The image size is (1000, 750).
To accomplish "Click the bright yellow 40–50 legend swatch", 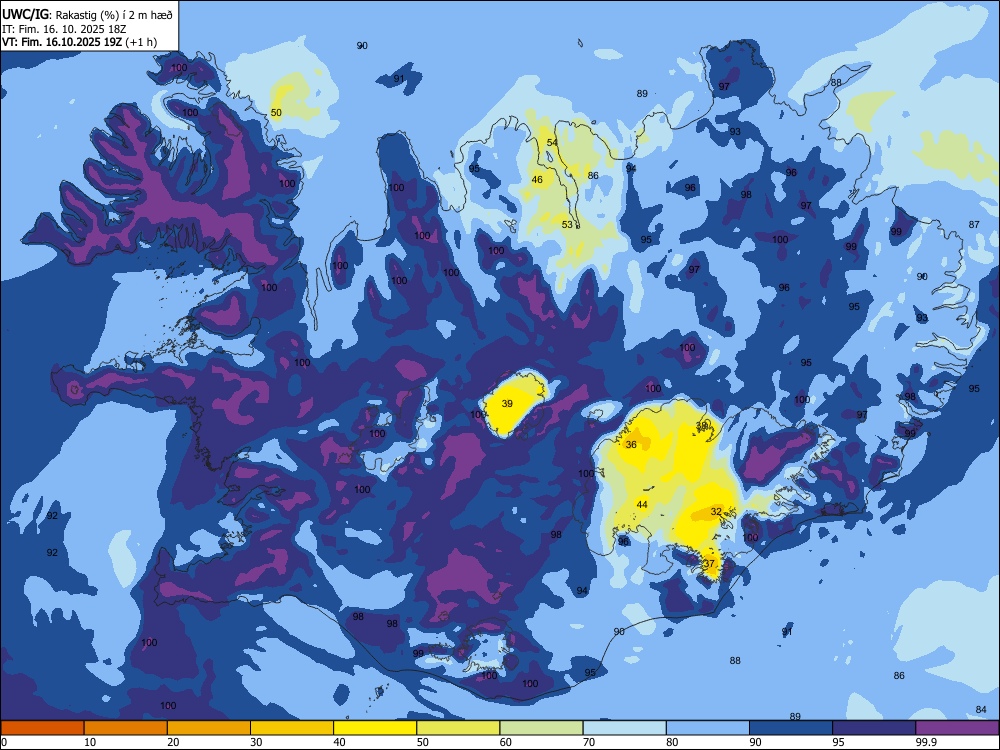I will (375, 728).
